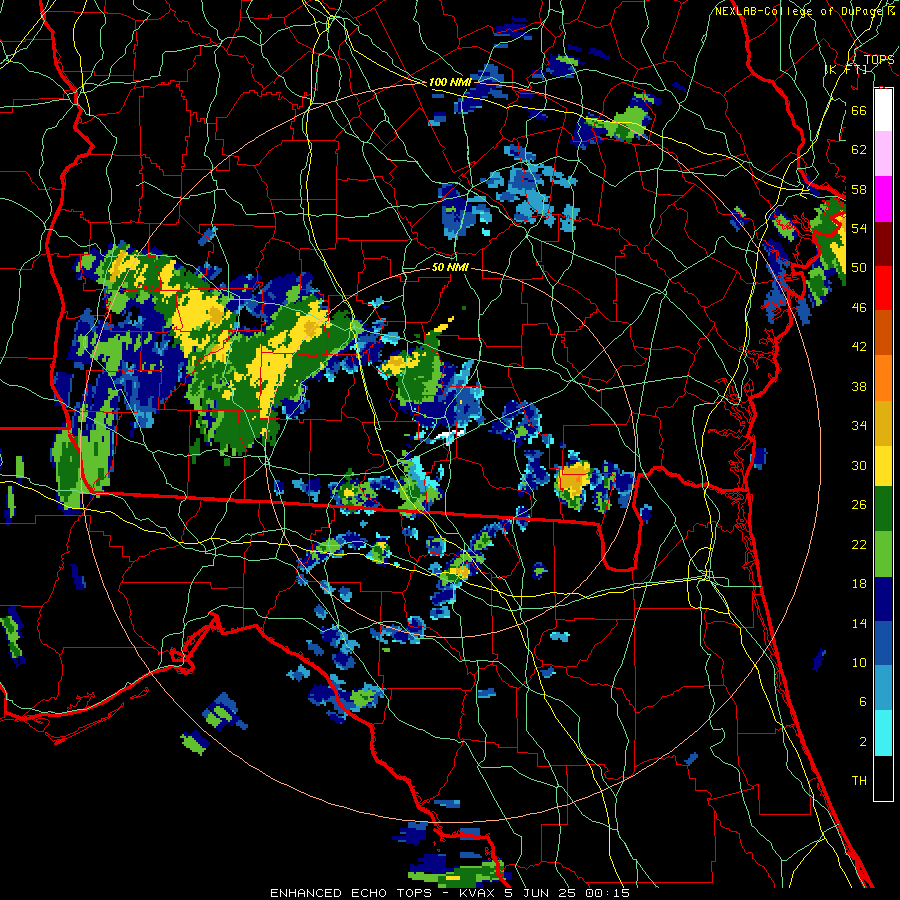Screen dimensions: 900x900
Task: Click the white swatch in the tops legend
Action: (x=883, y=110)
